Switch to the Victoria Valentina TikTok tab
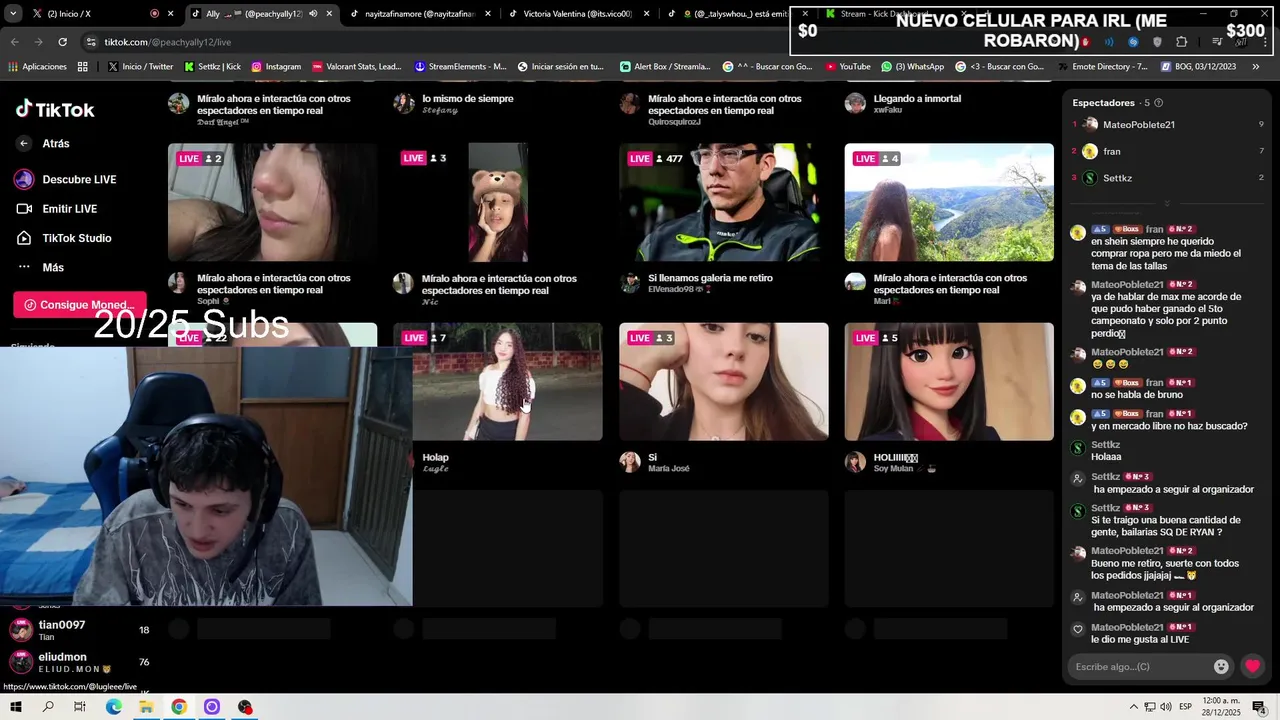Viewport: 1280px width, 720px height. (x=578, y=14)
